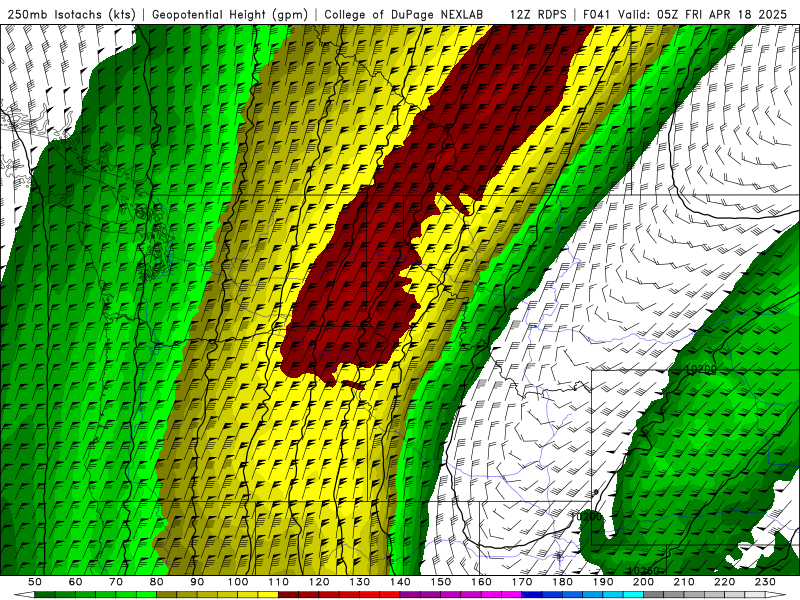
Task: Click the 220 label on the color bar
Action: coord(725,582)
